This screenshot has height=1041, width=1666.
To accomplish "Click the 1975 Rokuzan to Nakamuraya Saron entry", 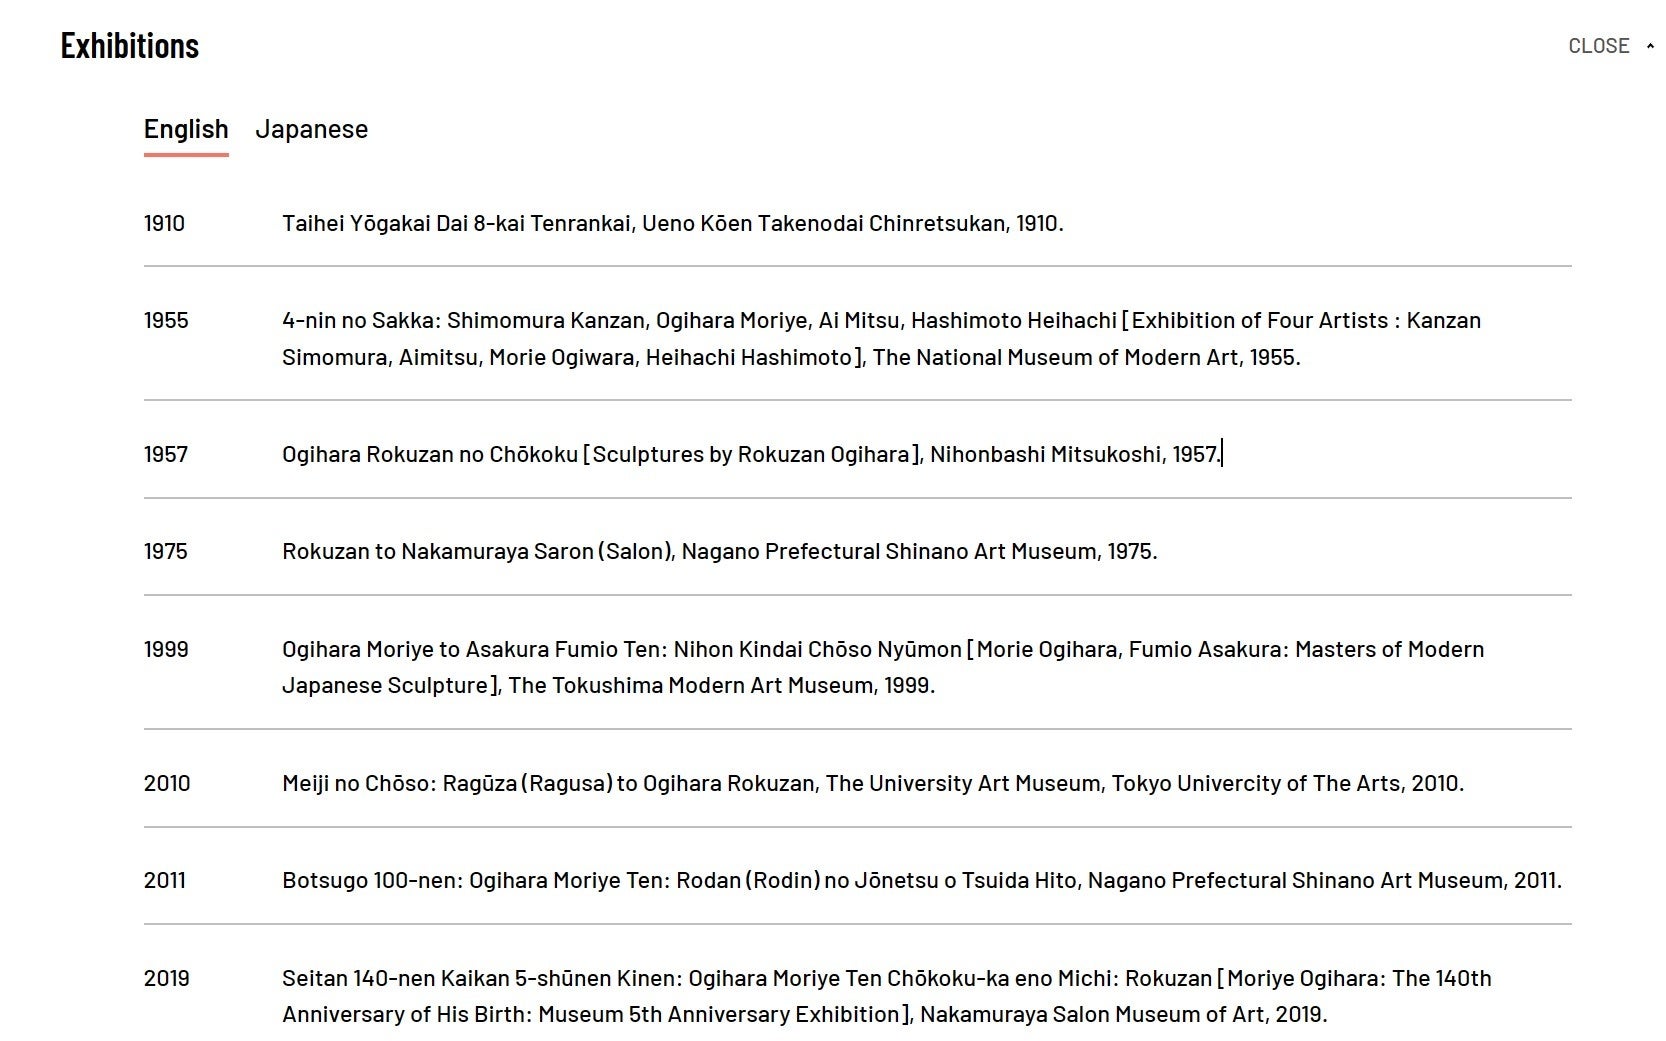I will click(720, 551).
